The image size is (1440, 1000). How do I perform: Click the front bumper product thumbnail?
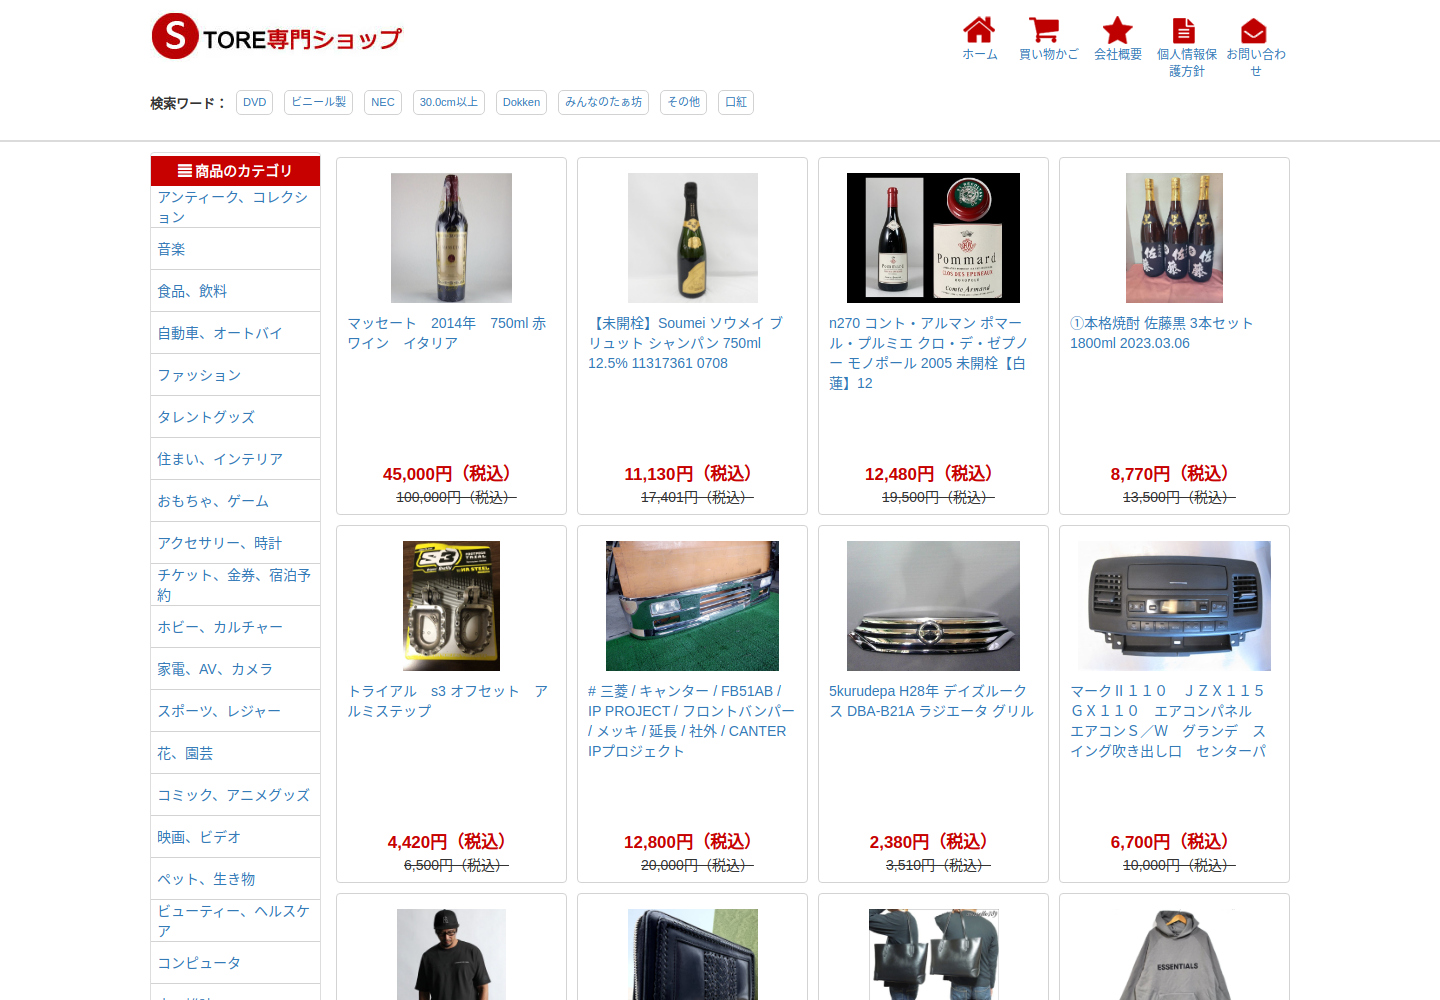(x=692, y=606)
